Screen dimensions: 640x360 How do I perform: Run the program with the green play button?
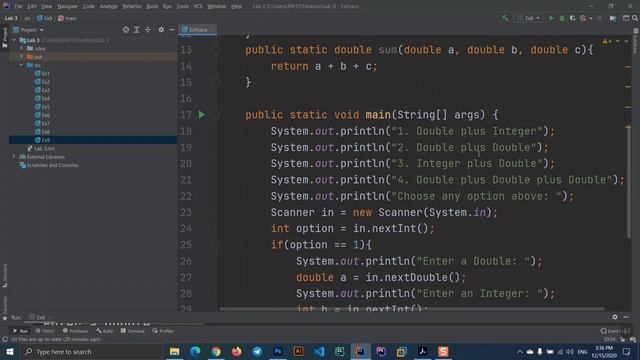coord(551,18)
